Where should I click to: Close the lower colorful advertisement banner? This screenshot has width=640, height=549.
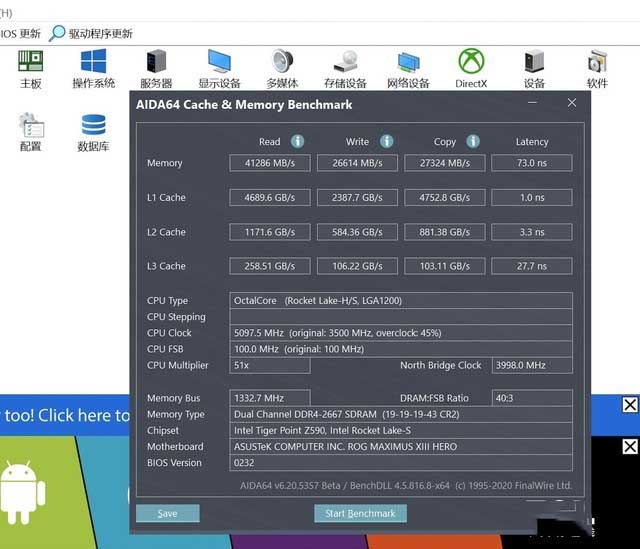point(630,446)
